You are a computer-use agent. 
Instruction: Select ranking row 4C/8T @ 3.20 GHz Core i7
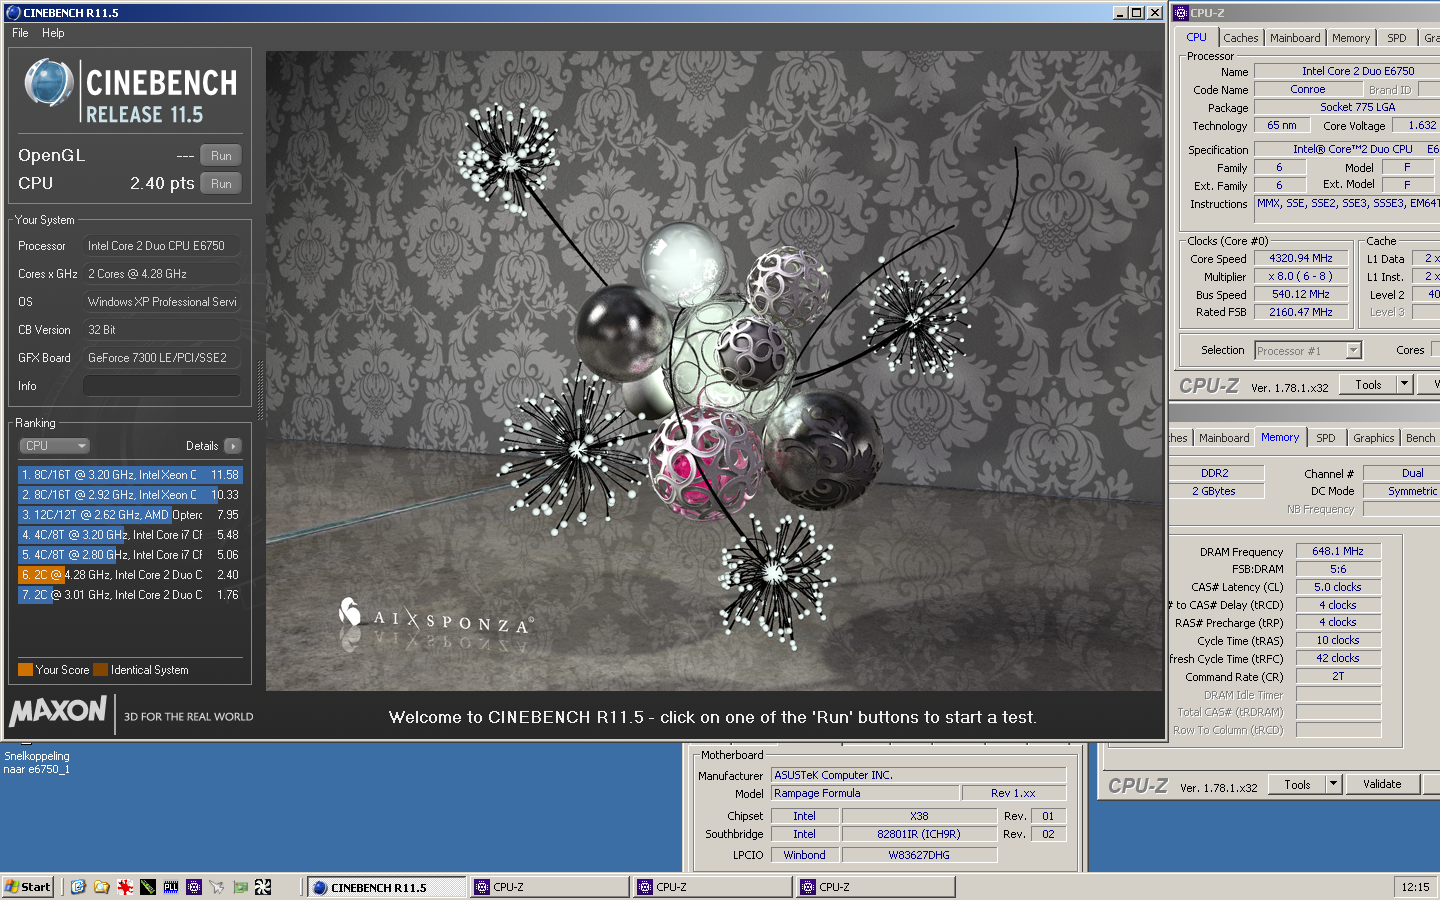[129, 535]
